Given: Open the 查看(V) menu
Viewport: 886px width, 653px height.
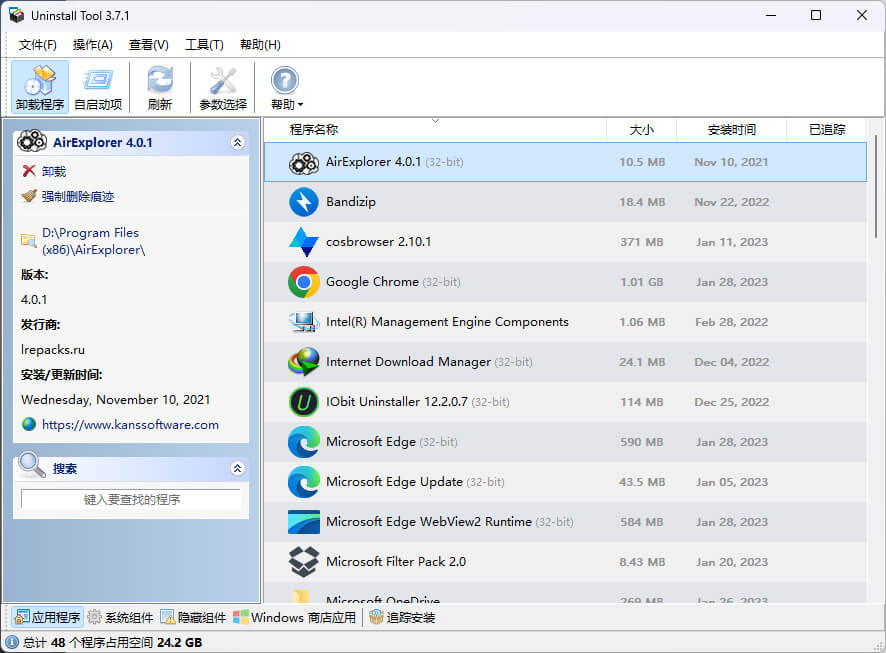Looking at the screenshot, I should [x=147, y=44].
